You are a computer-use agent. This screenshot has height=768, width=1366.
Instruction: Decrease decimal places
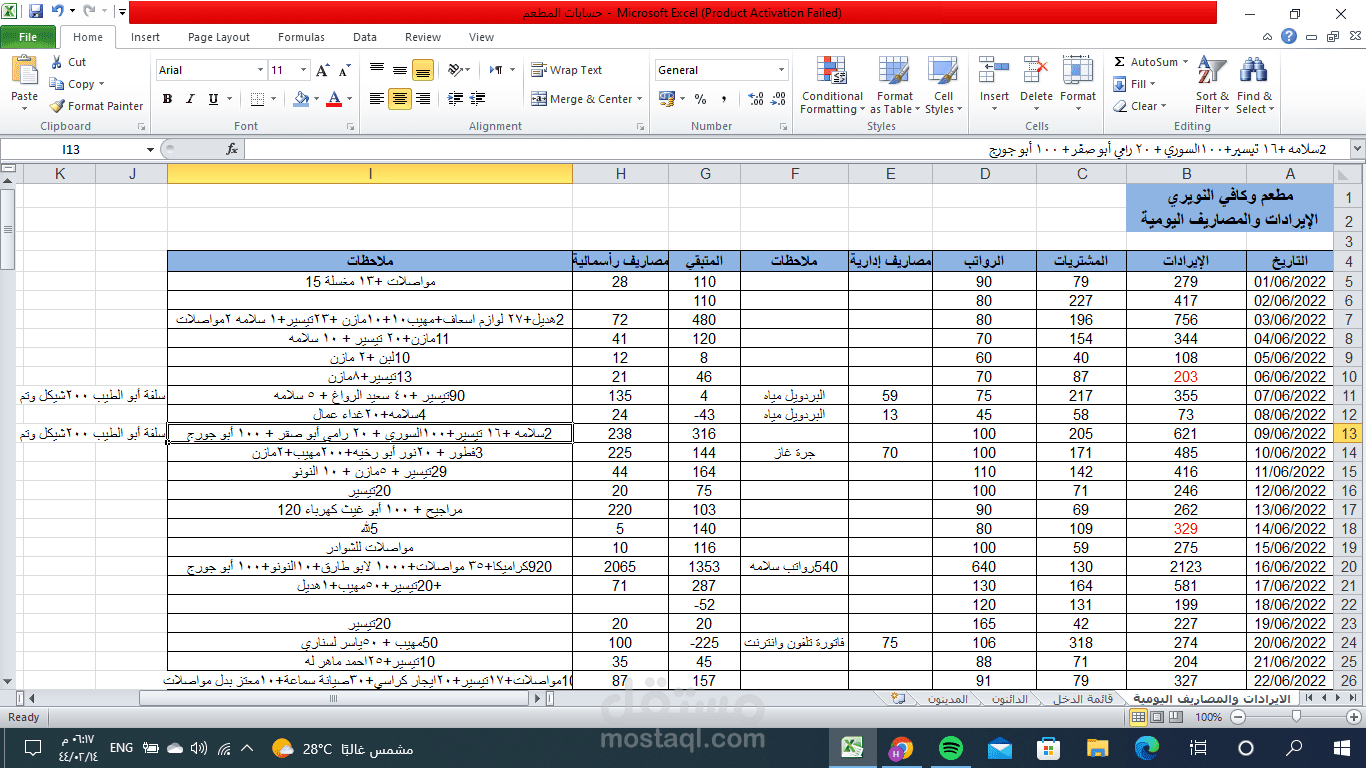click(779, 99)
